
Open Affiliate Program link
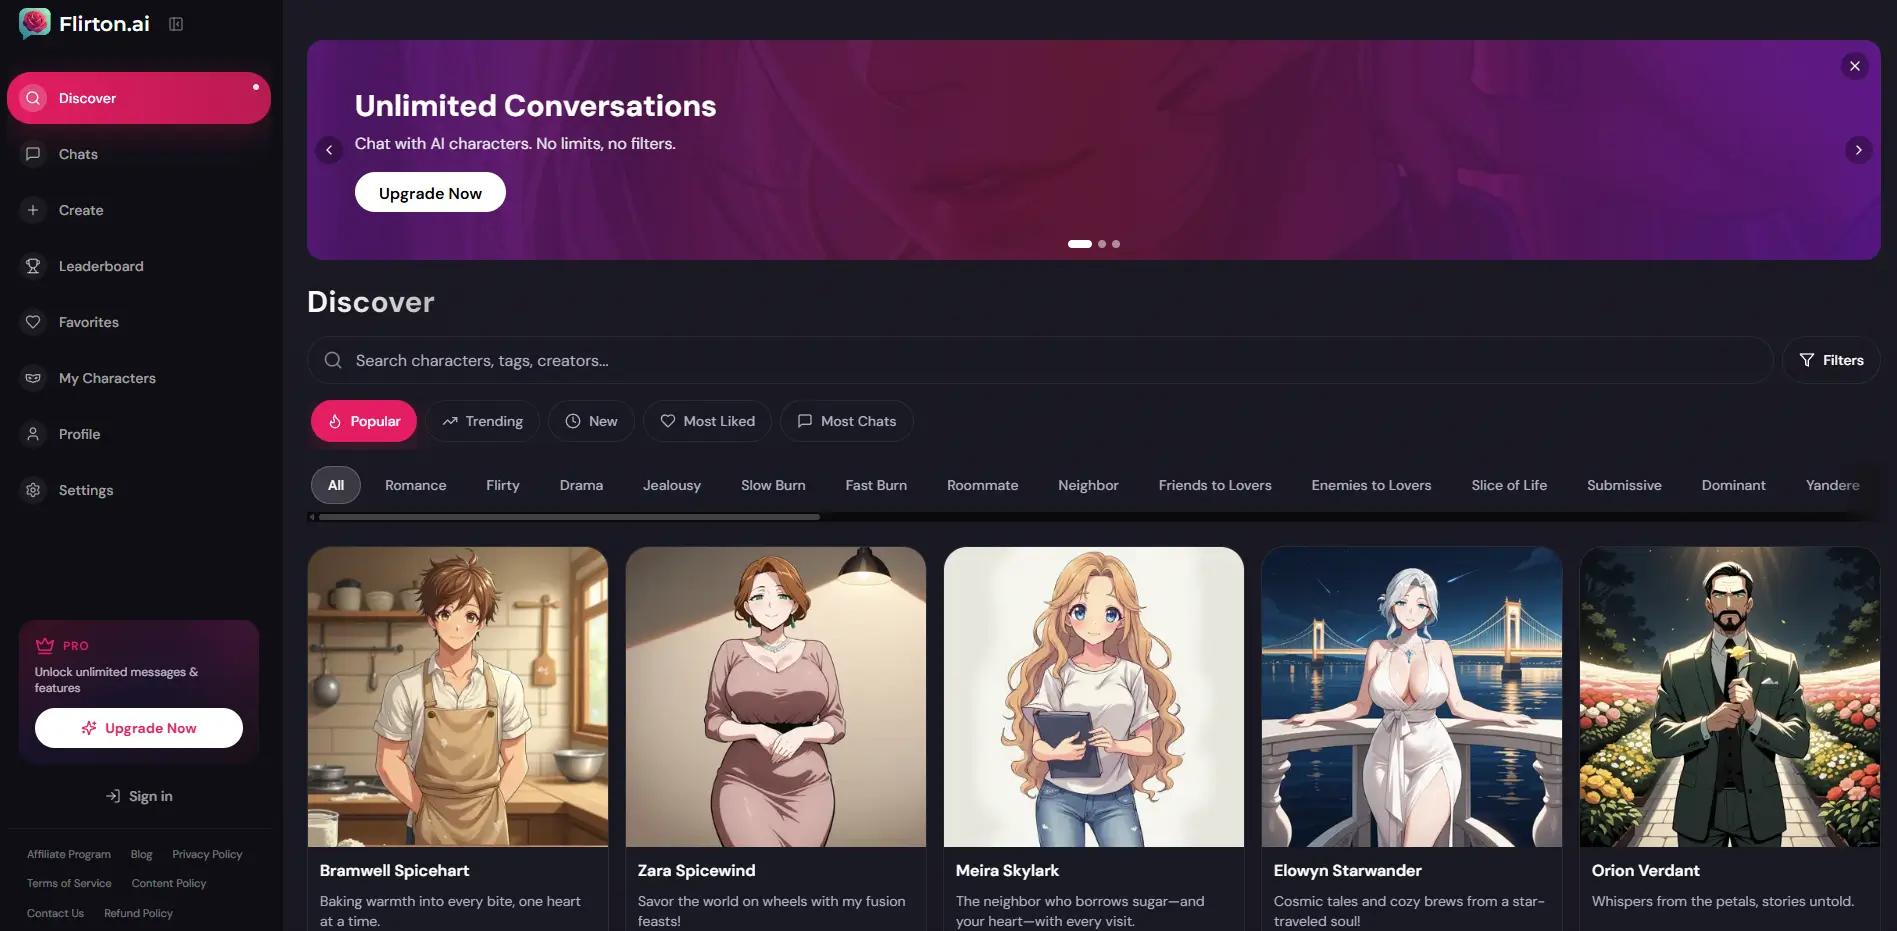point(69,854)
